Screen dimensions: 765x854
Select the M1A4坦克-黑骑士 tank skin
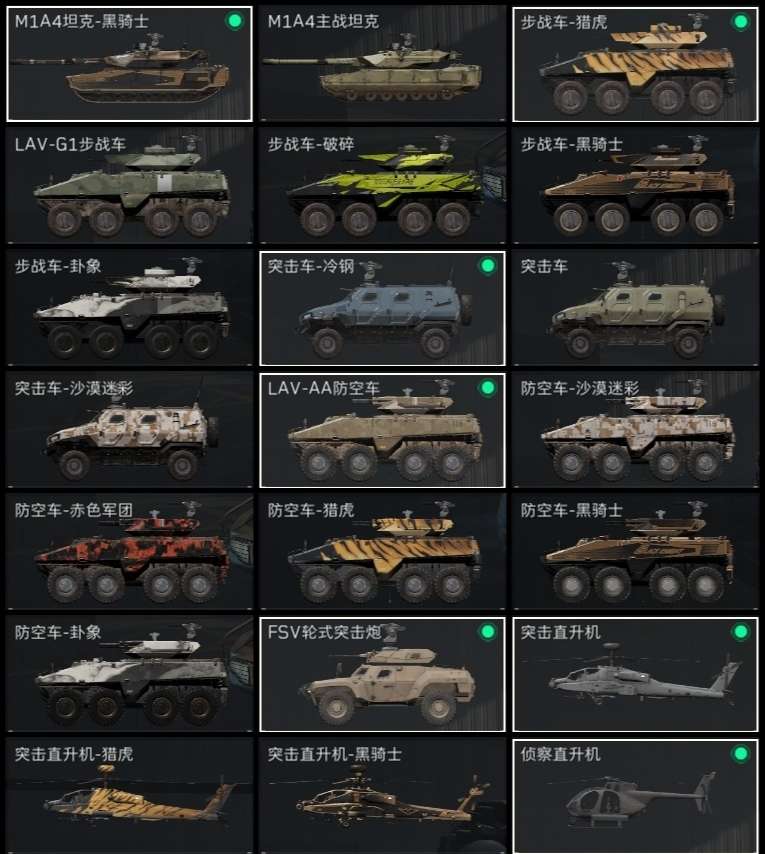(130, 64)
